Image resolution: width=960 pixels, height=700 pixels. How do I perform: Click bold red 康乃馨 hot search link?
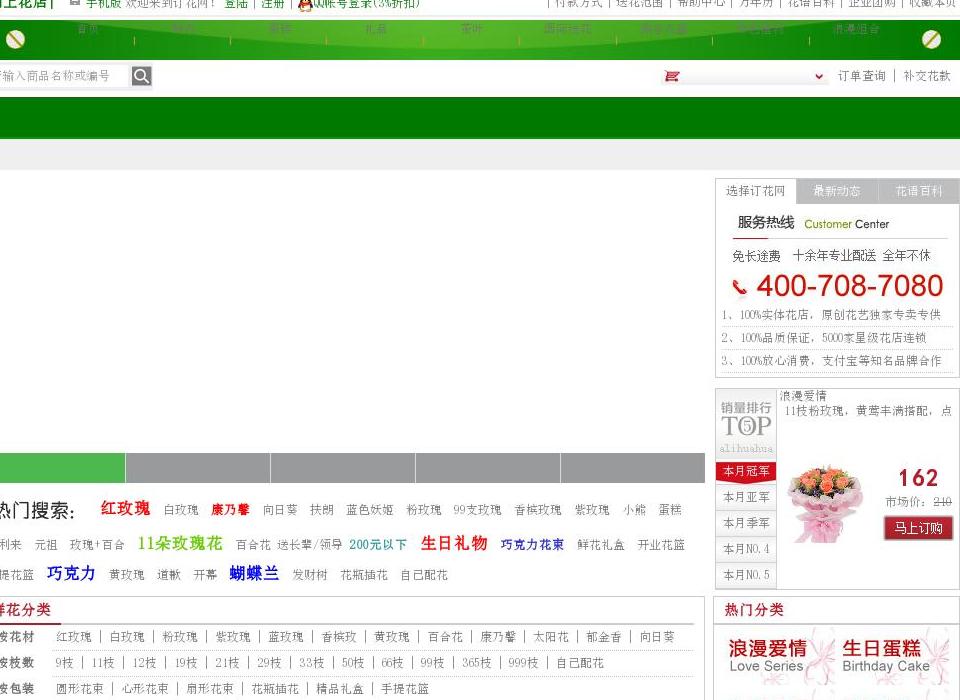[x=230, y=510]
